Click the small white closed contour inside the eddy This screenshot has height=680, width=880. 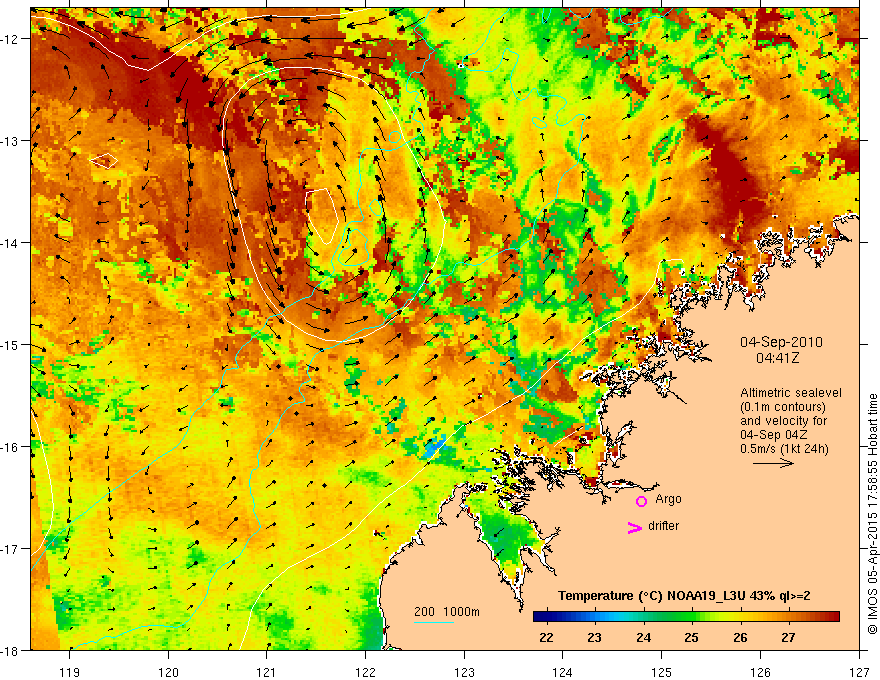pos(322,216)
